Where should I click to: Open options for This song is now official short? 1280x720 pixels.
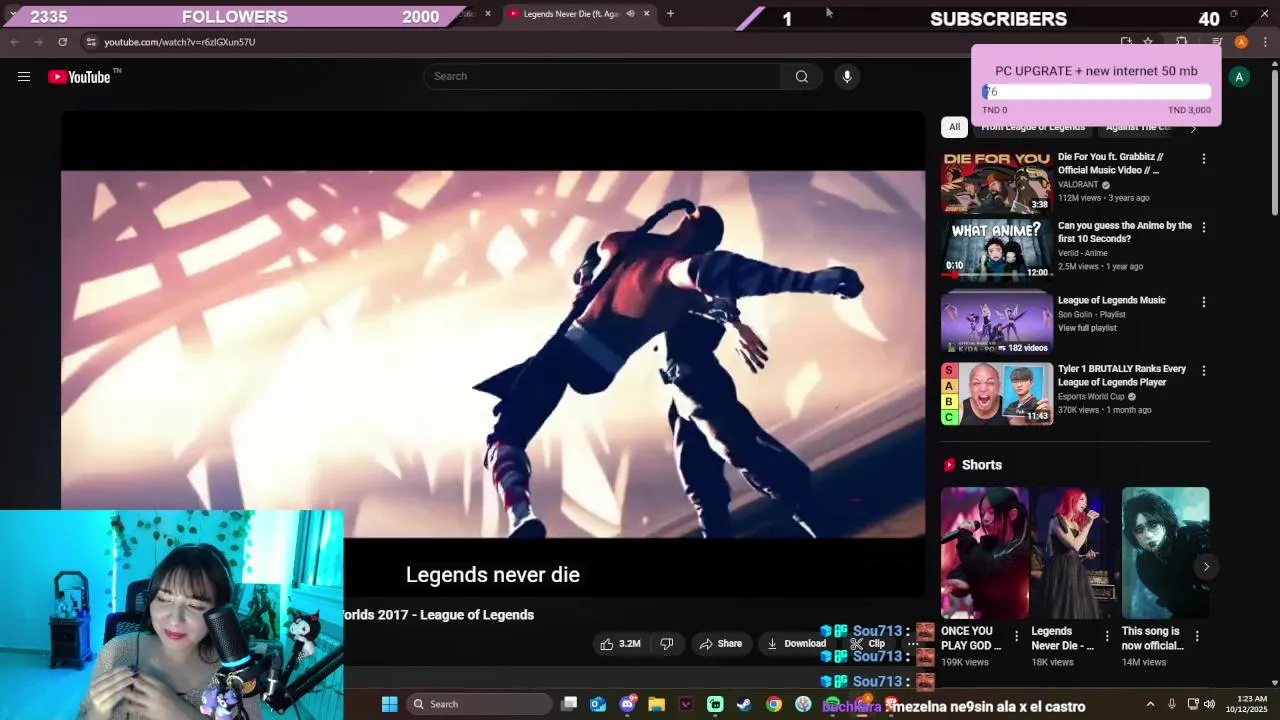tap(1197, 636)
